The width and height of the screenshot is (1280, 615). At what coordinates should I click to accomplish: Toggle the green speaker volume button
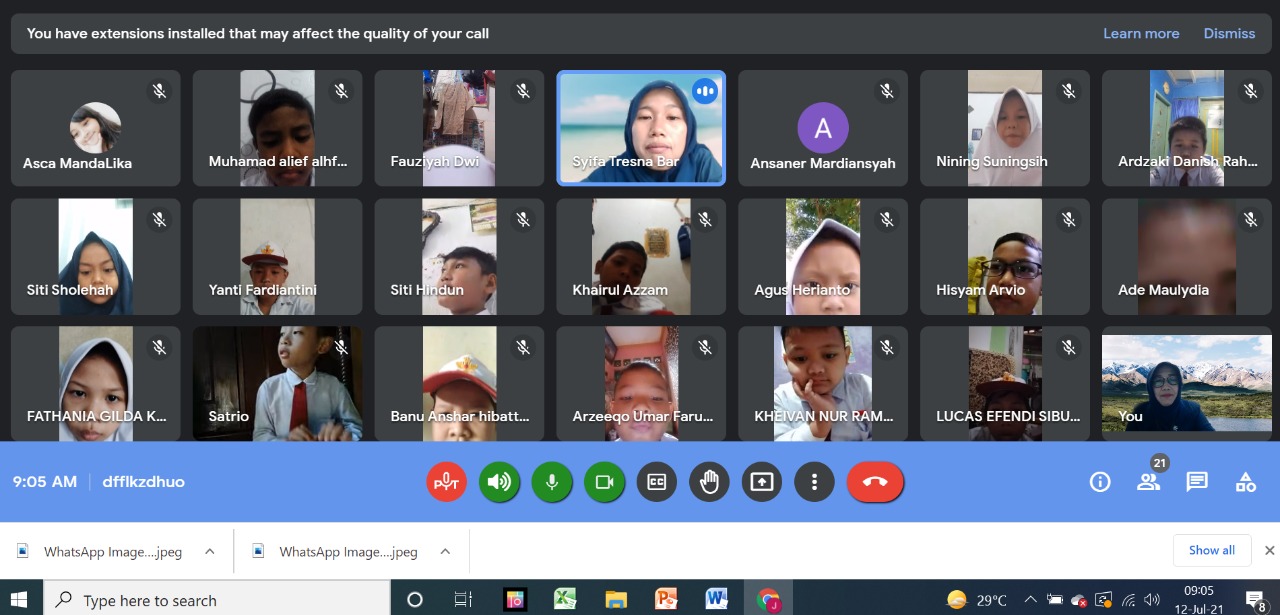[x=498, y=482]
